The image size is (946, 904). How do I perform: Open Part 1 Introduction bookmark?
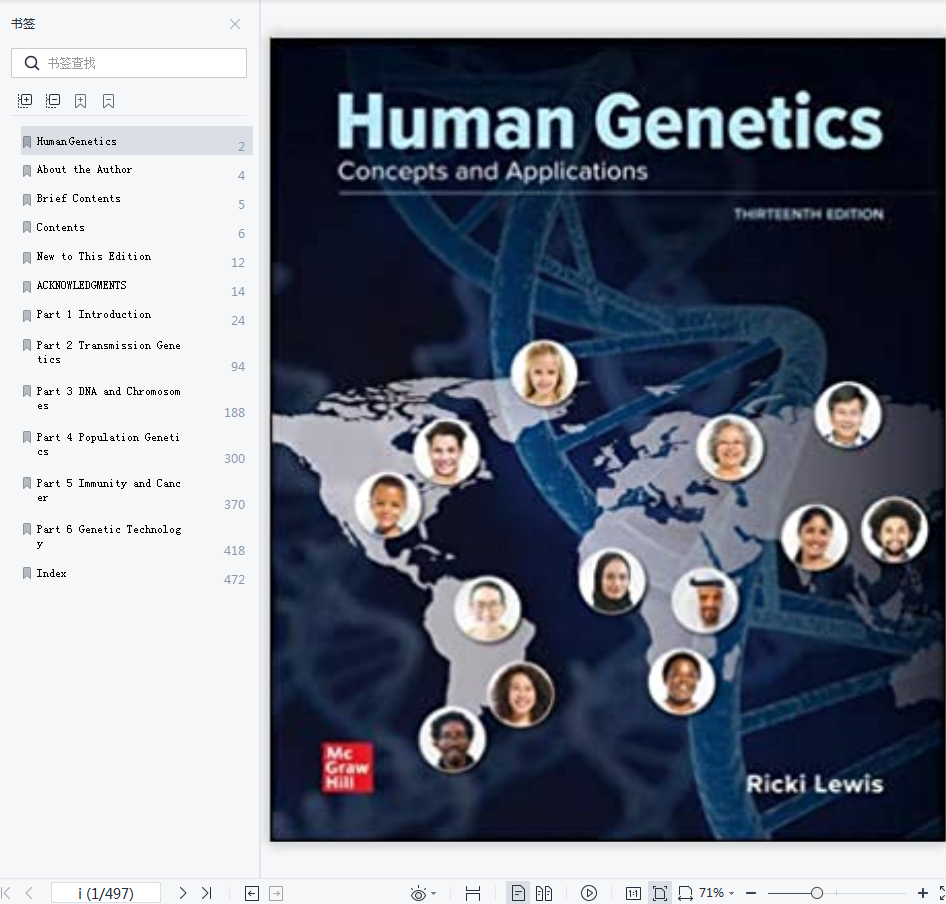[136, 315]
